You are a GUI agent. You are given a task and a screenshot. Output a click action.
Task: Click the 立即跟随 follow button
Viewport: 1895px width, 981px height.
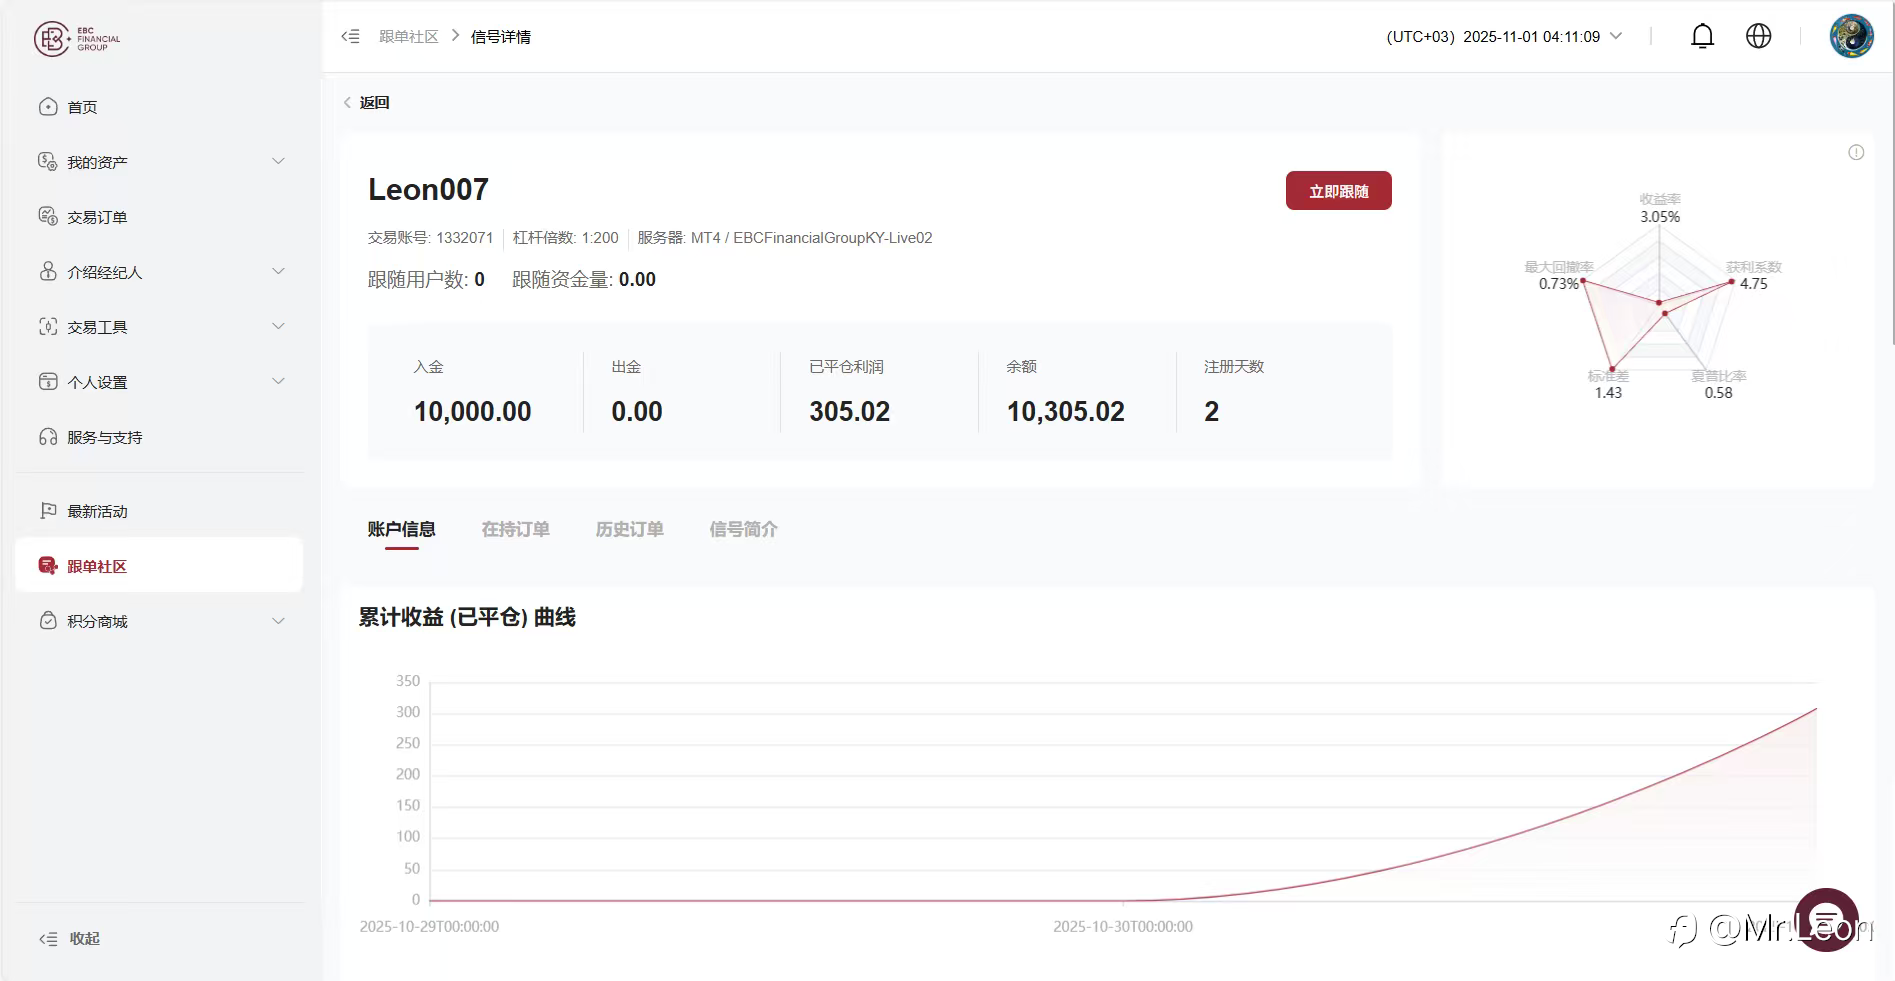(x=1338, y=191)
